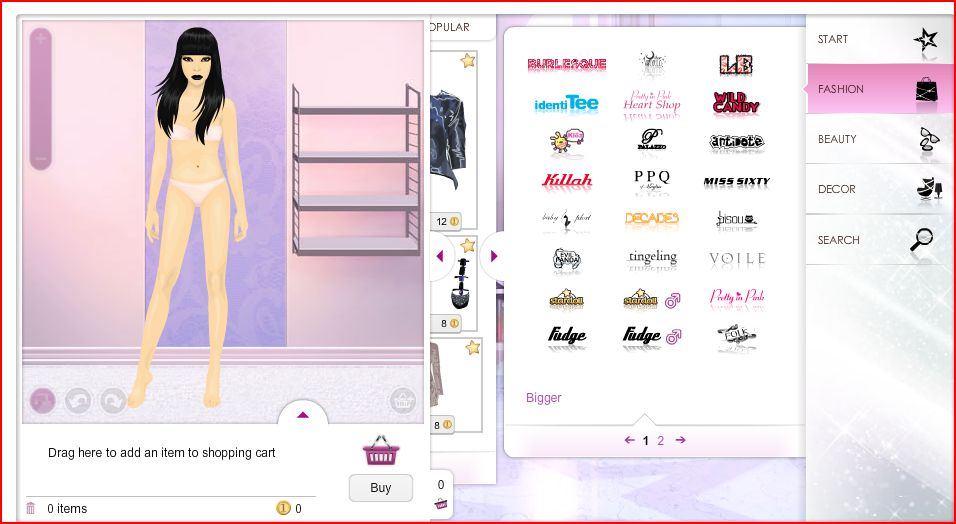Viewport: 956px width, 524px height.
Task: Click the purple shopping basket above Buy
Action: (x=381, y=451)
